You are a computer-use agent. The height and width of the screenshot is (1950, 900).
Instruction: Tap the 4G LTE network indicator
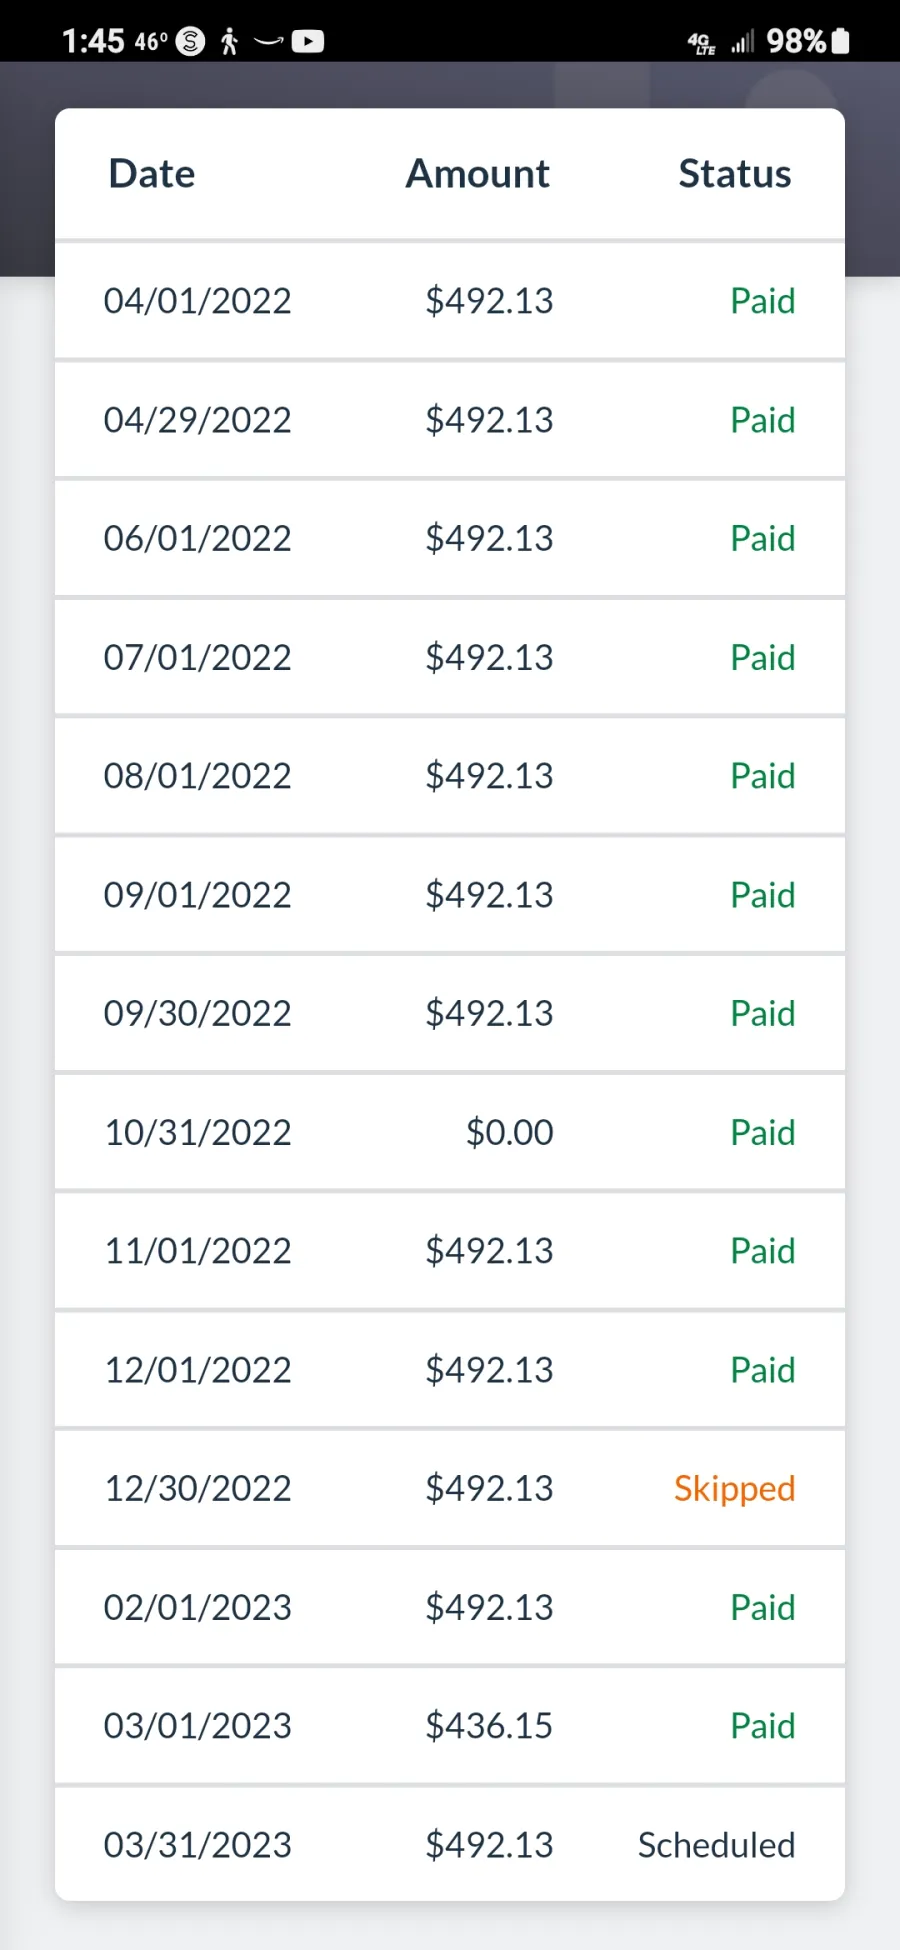point(701,42)
